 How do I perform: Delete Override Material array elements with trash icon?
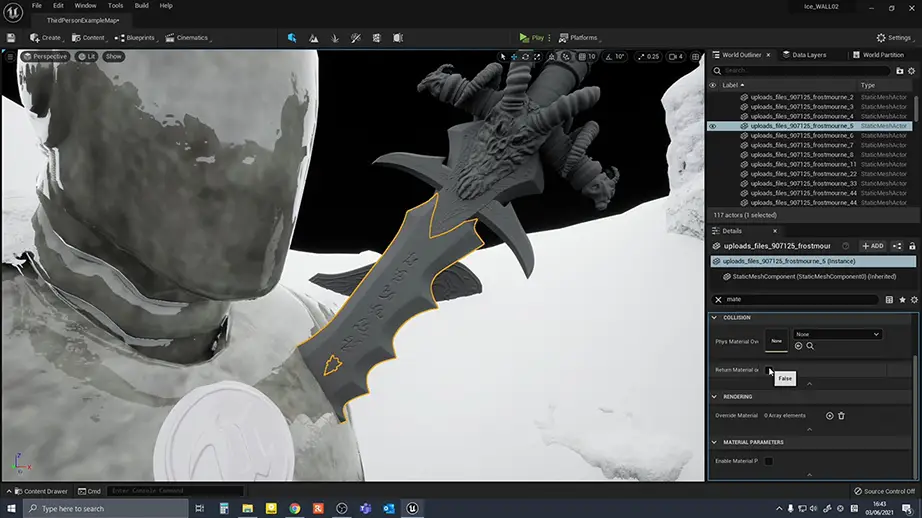(841, 415)
